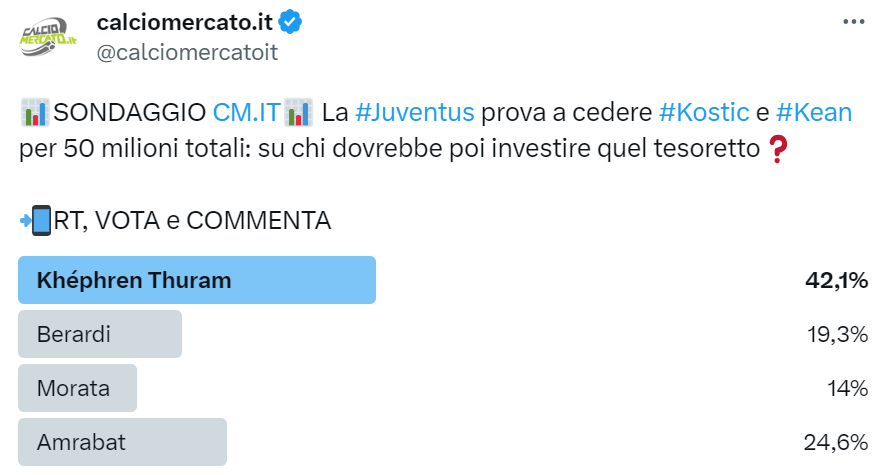Viewport: 889px width, 475px height.
Task: Click the first bar chart emoji before SONDAGGIO
Action: (35, 112)
